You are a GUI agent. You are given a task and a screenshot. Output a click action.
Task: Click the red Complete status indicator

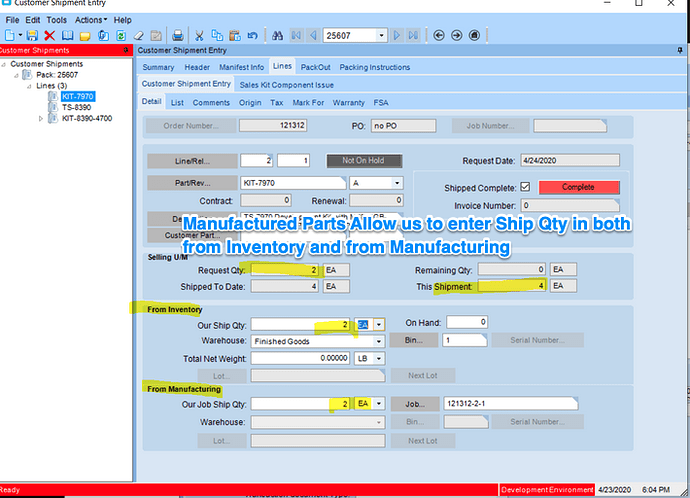[579, 187]
